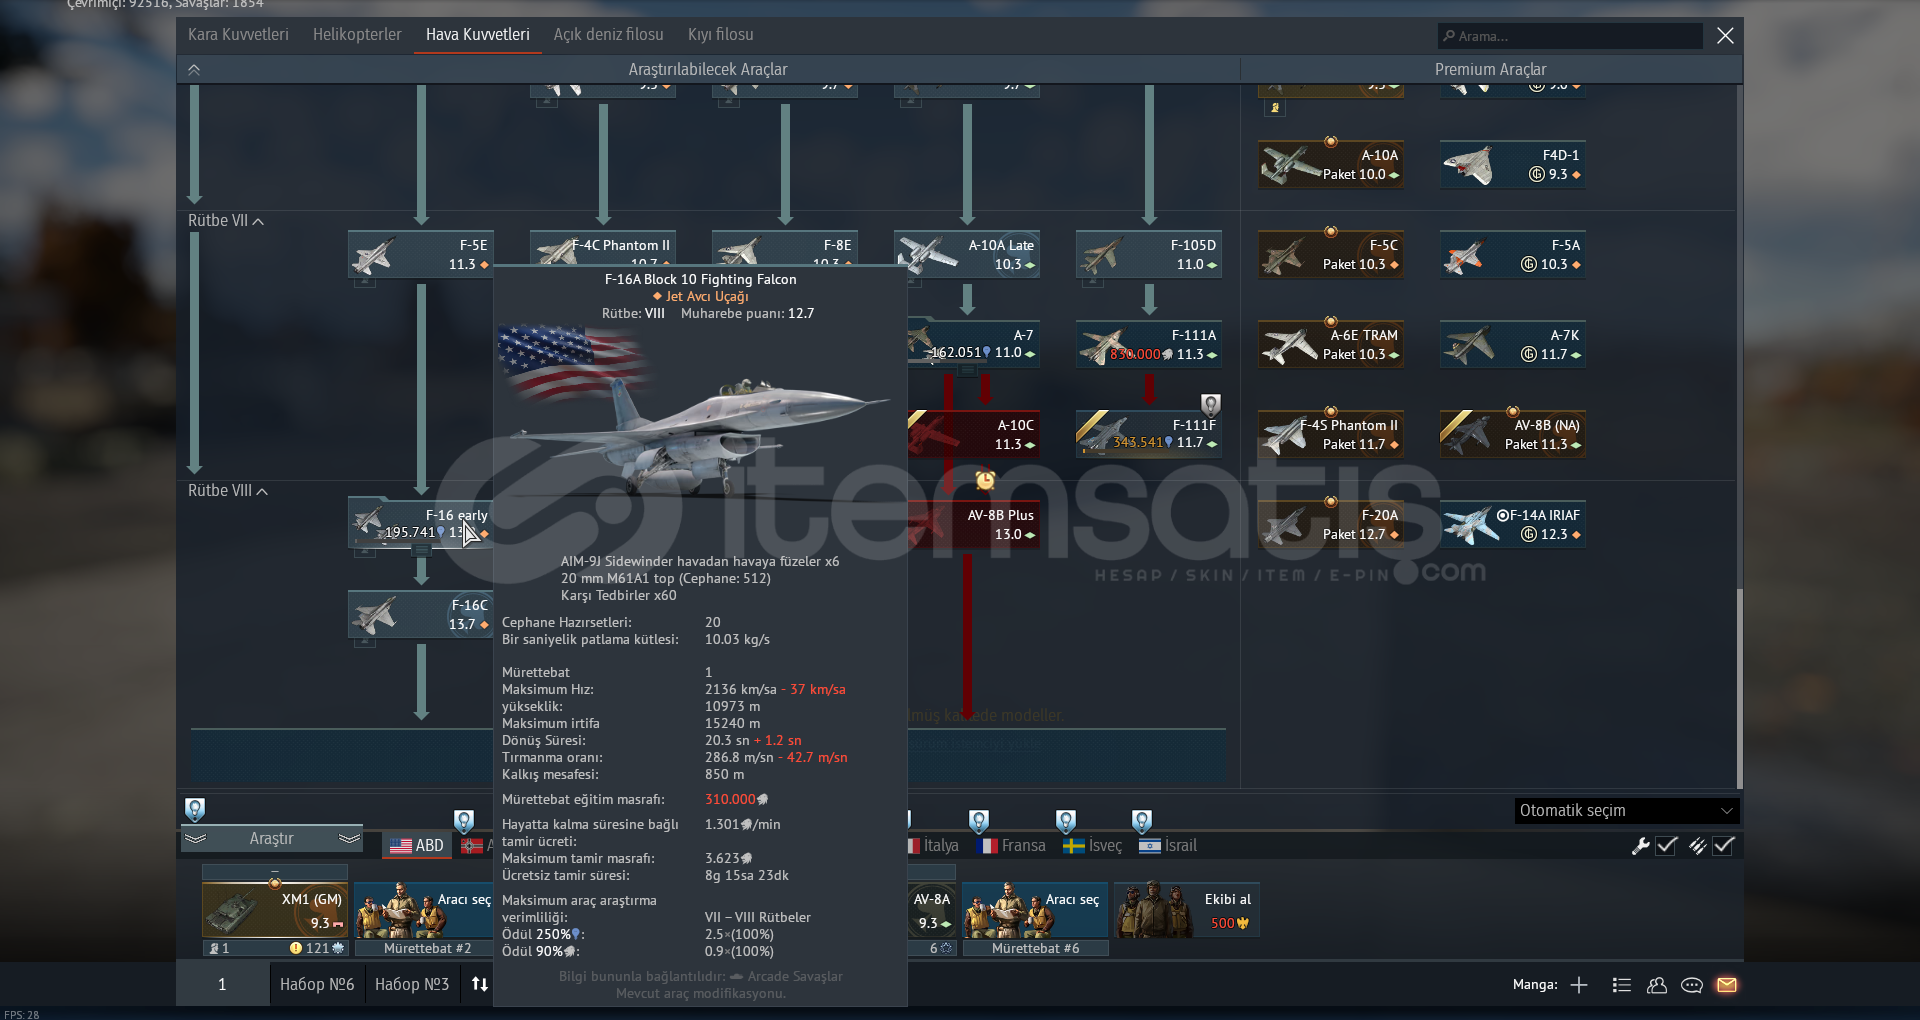Click Aracı seç on Mürettebat #2
Image resolution: width=1920 pixels, height=1020 pixels.
[x=424, y=911]
